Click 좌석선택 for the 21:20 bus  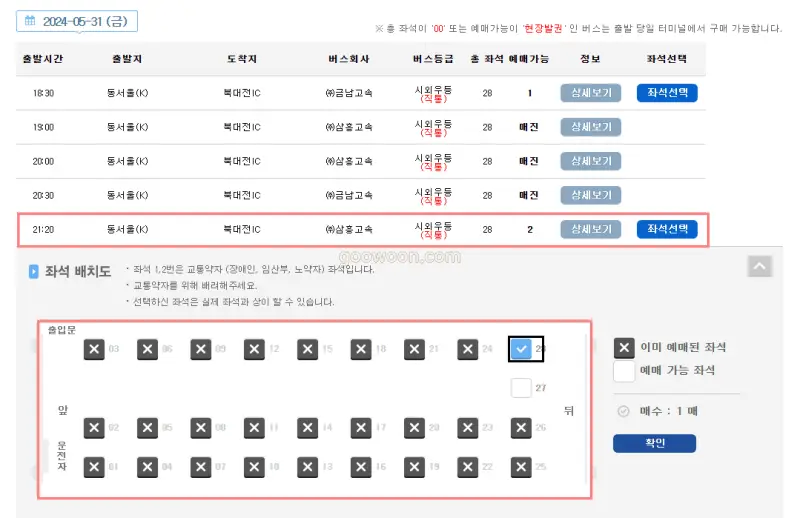(x=667, y=230)
